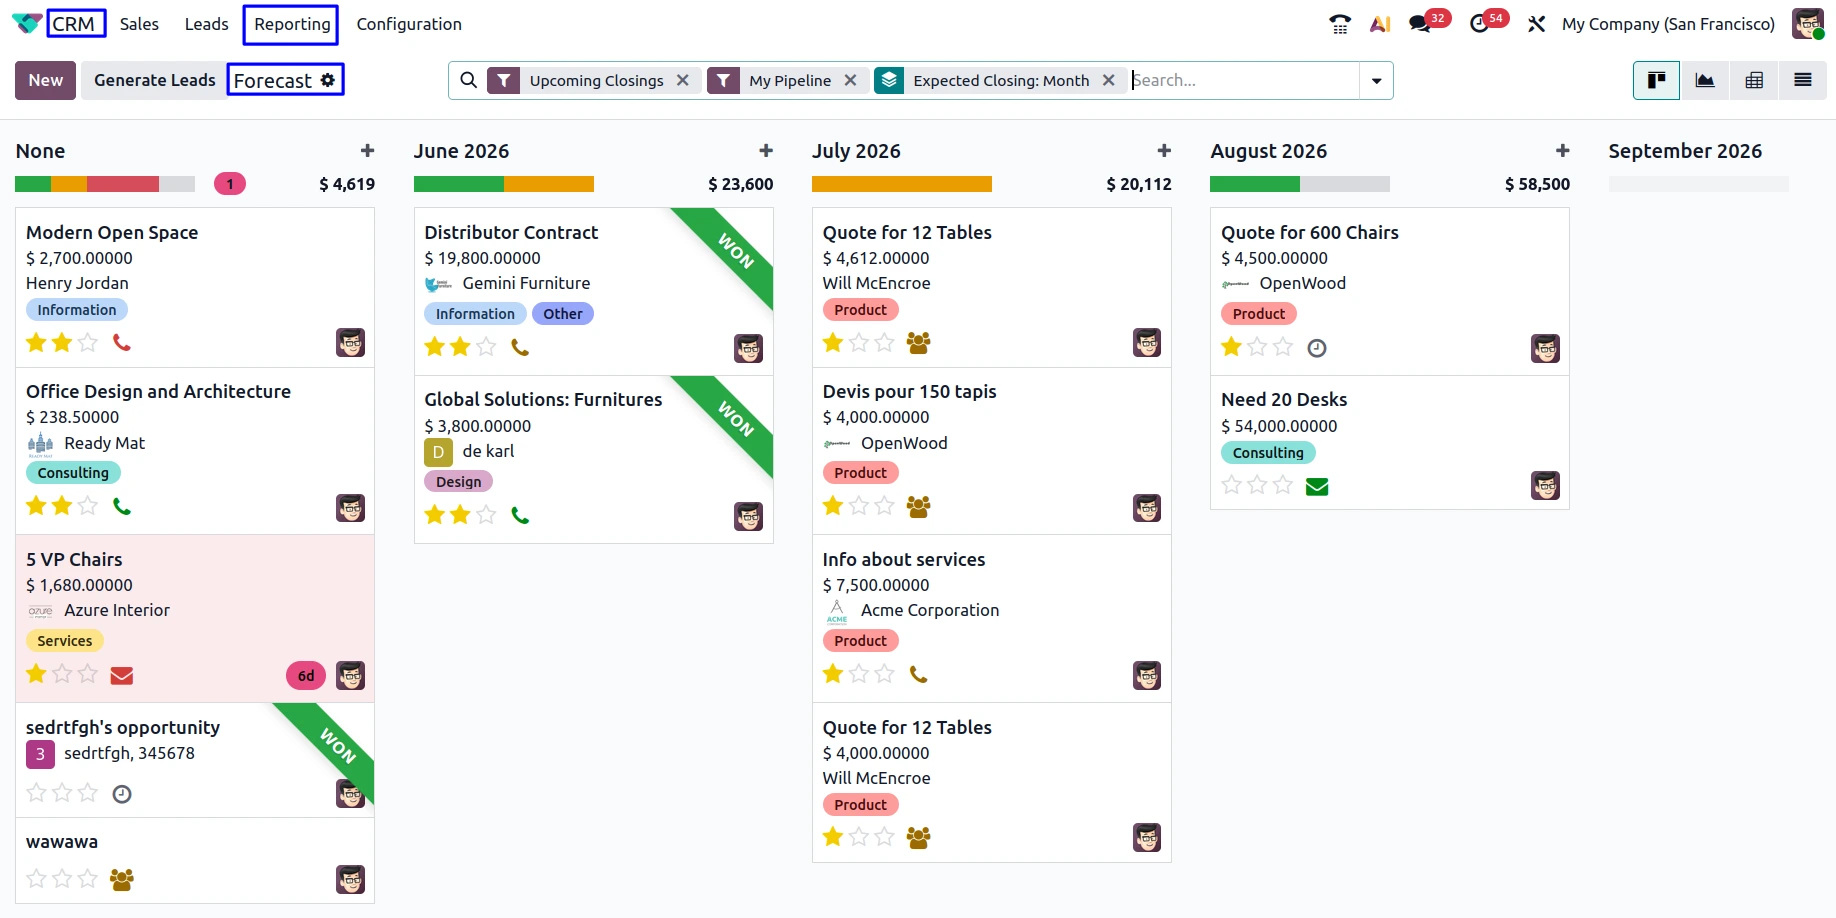Viewport: 1836px width, 918px height.
Task: Open activities clock icon with 54 badge
Action: coord(1479,24)
